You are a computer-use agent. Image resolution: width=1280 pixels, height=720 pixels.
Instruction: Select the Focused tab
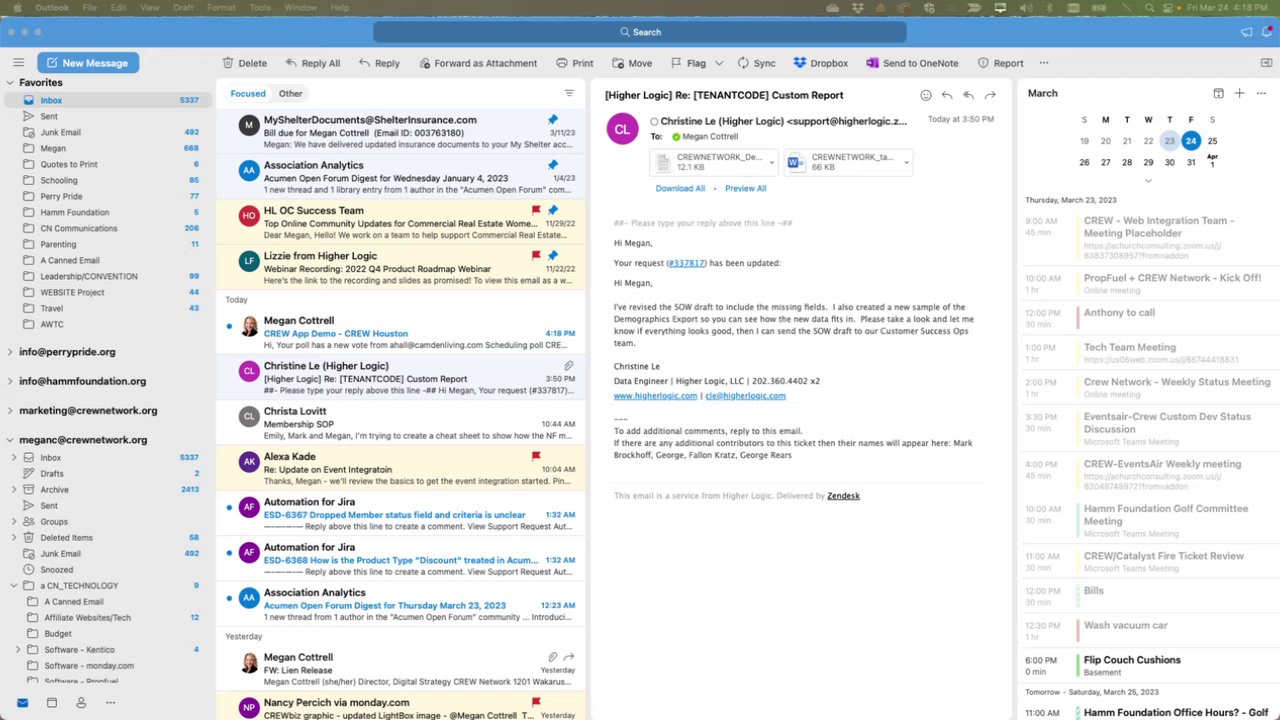pyautogui.click(x=248, y=93)
